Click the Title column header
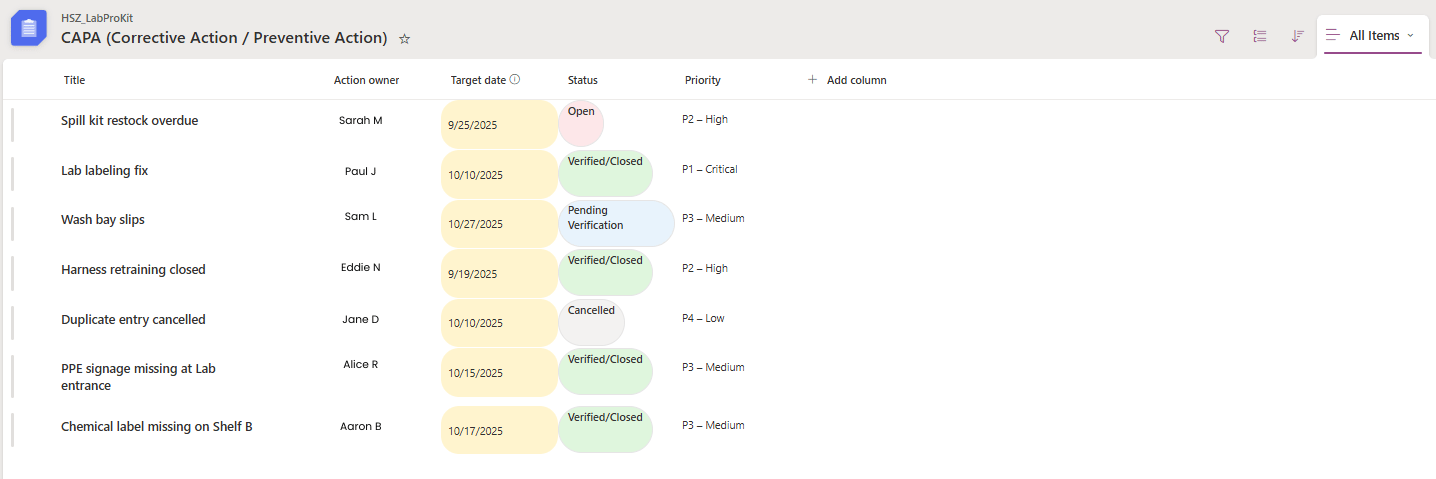Image resolution: width=1436 pixels, height=479 pixels. click(75, 80)
